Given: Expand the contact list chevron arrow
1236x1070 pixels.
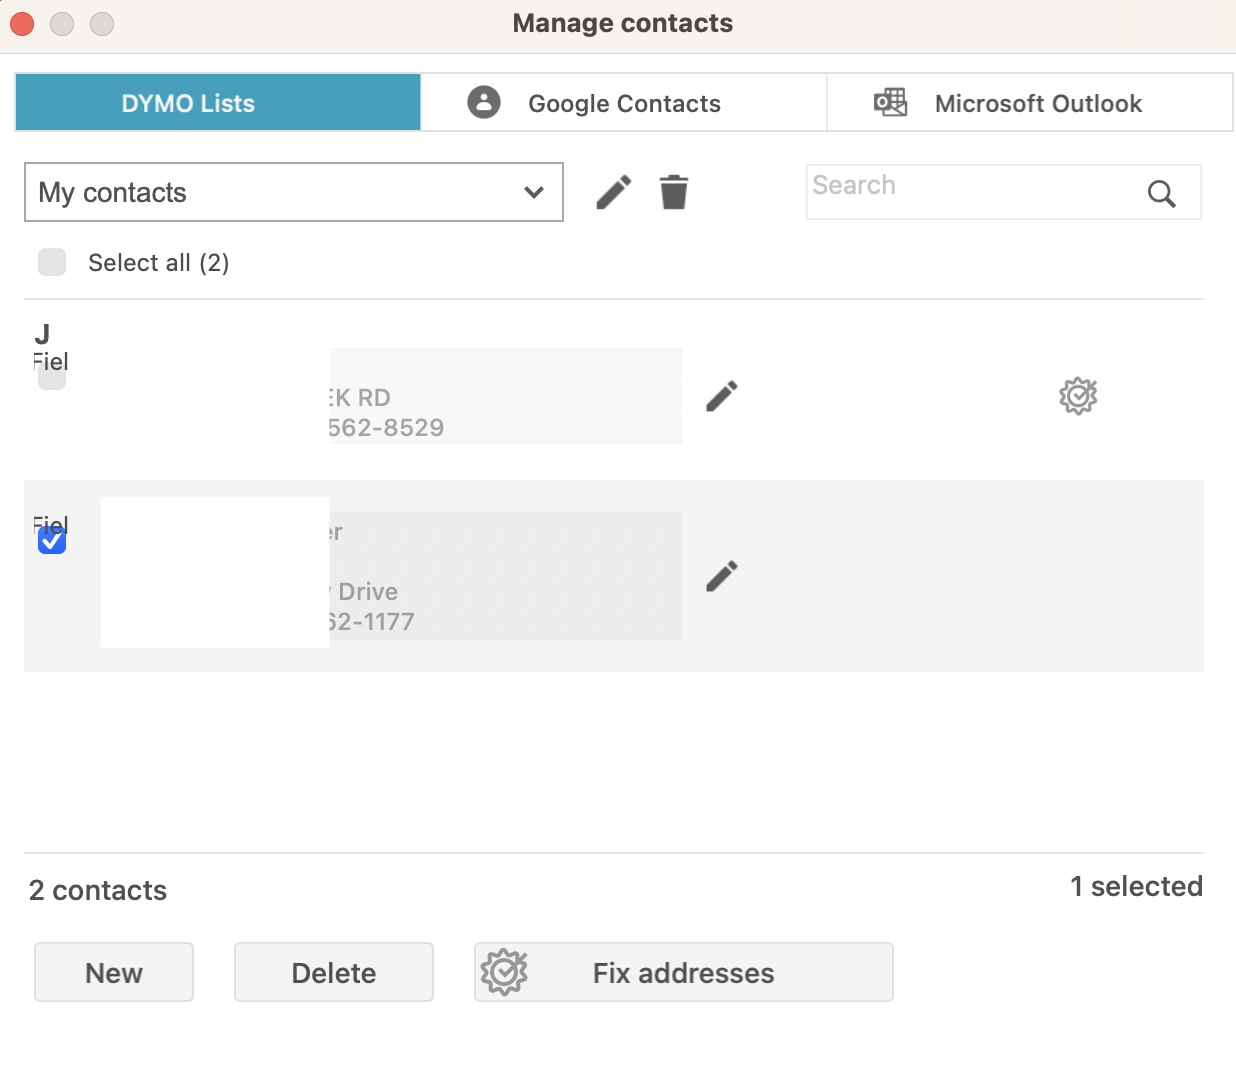Looking at the screenshot, I should click(534, 192).
